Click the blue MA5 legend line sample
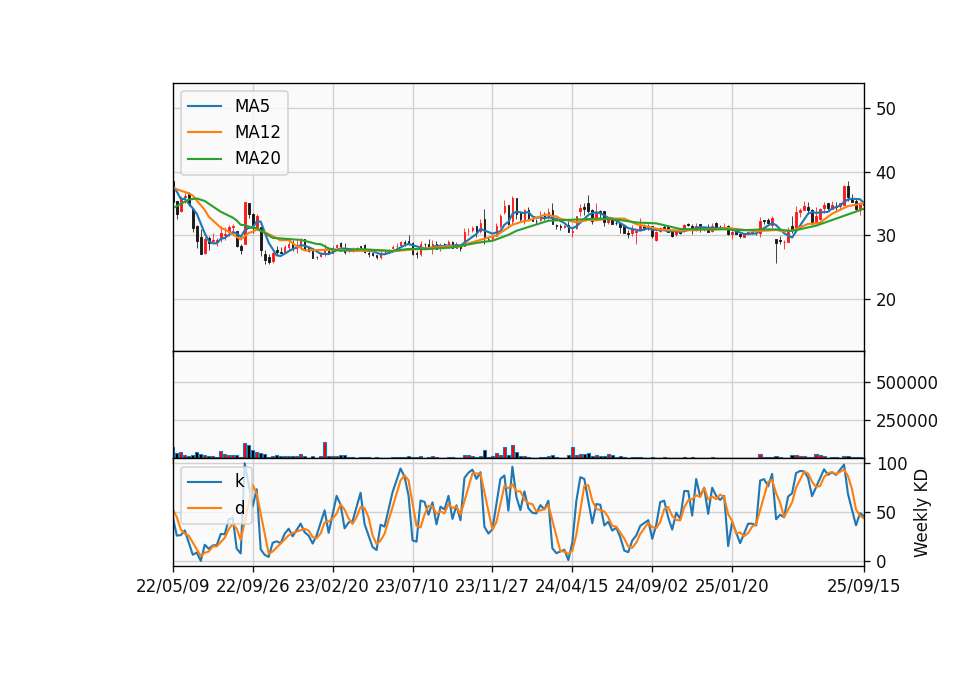Viewport: 960px width, 690px height. coord(204,106)
